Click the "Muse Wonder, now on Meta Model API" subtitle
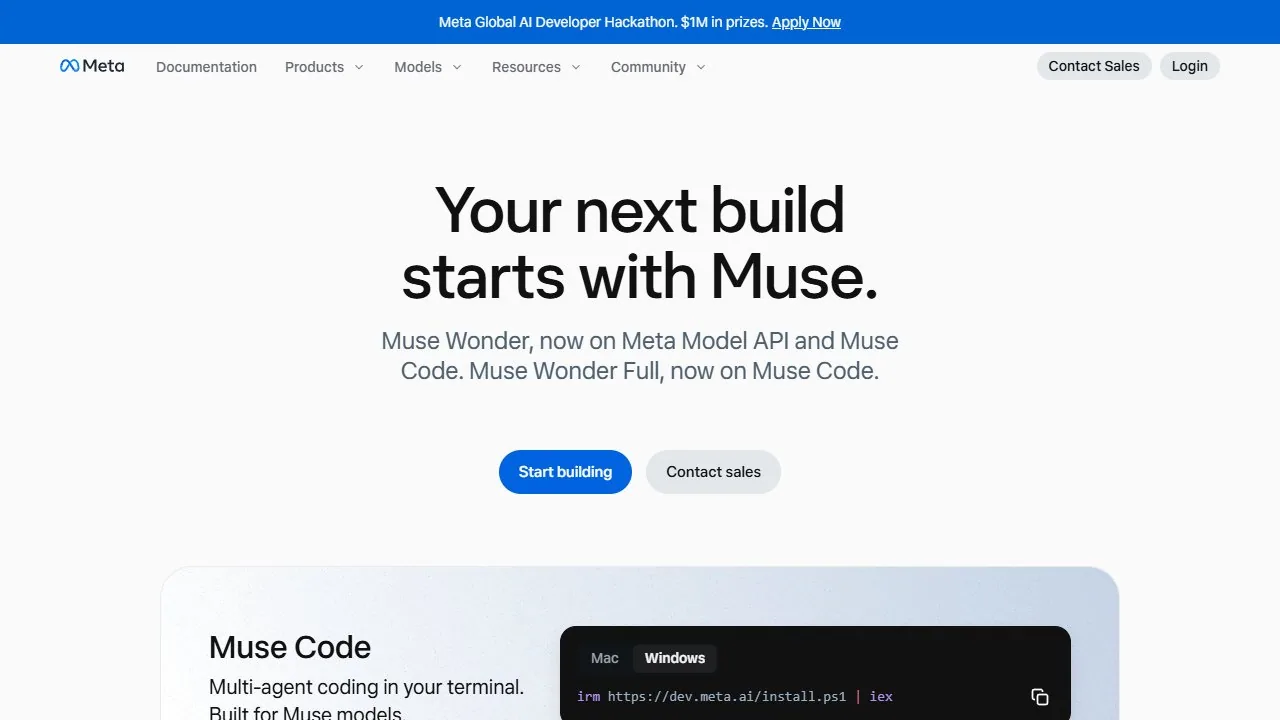Image resolution: width=1280 pixels, height=720 pixels. coord(640,356)
